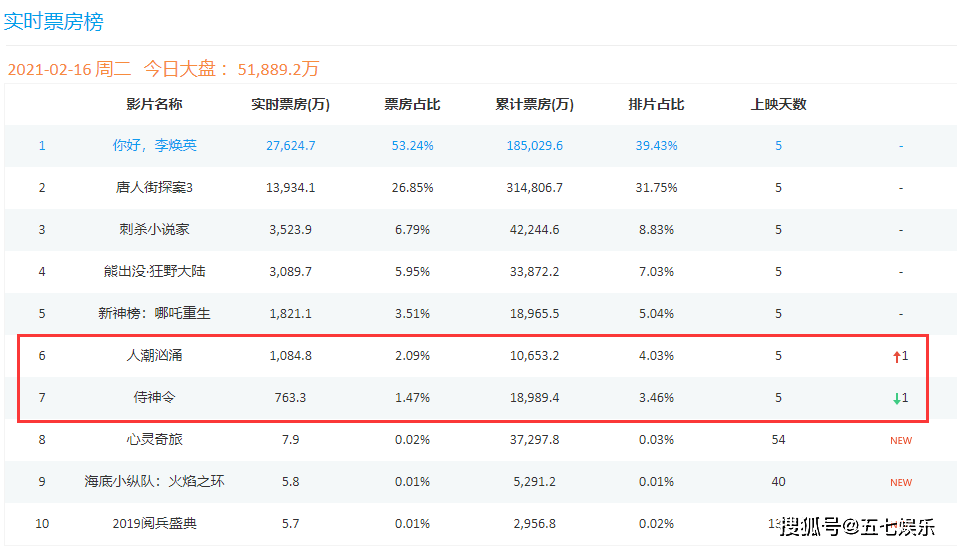Open the film 侍神令
The height and width of the screenshot is (548, 957).
[154, 397]
